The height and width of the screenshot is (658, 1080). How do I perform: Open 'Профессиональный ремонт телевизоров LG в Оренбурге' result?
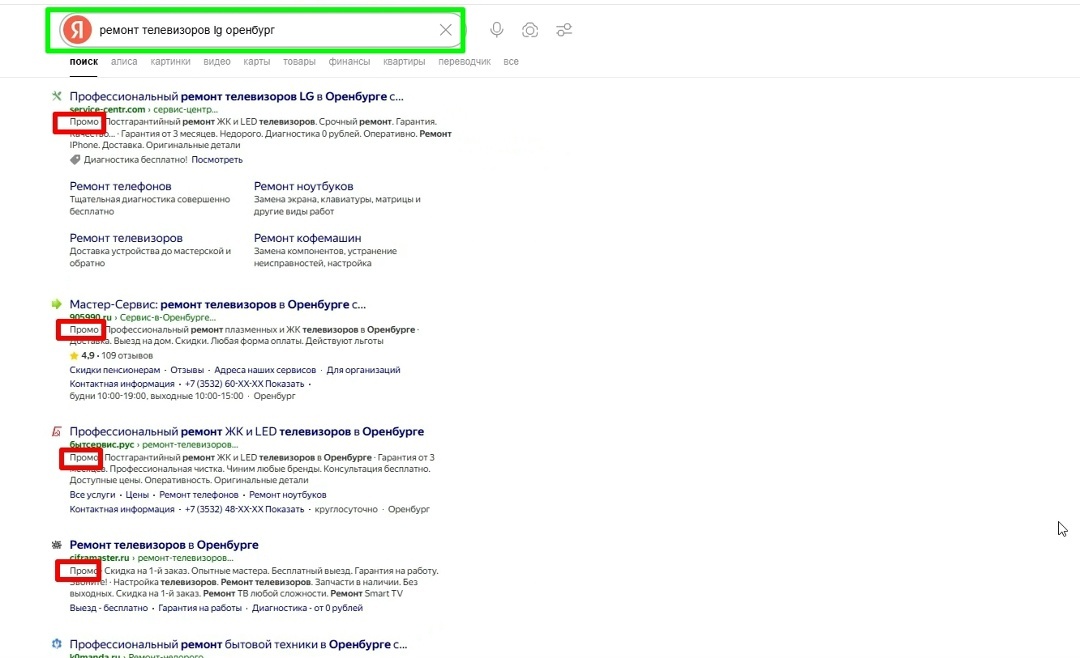pyautogui.click(x=236, y=96)
